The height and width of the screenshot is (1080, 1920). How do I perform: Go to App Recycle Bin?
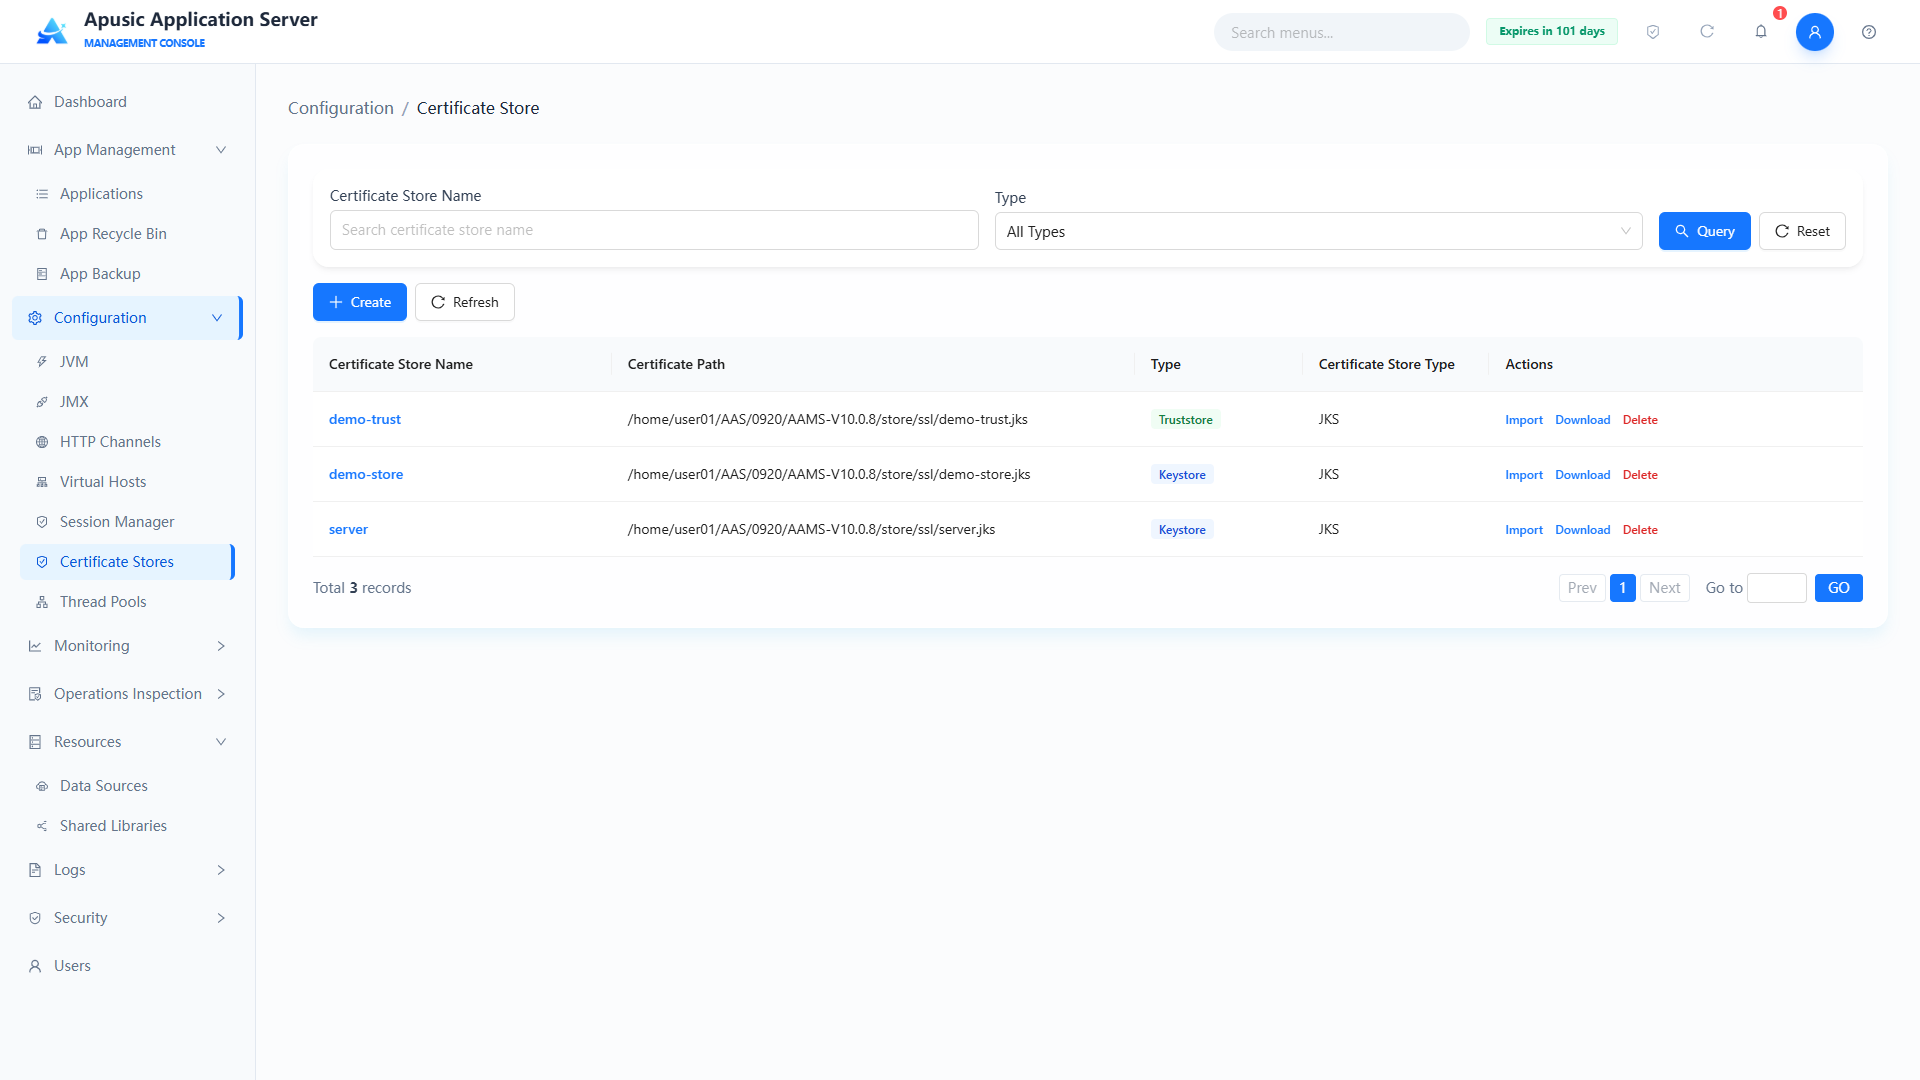[x=128, y=234]
